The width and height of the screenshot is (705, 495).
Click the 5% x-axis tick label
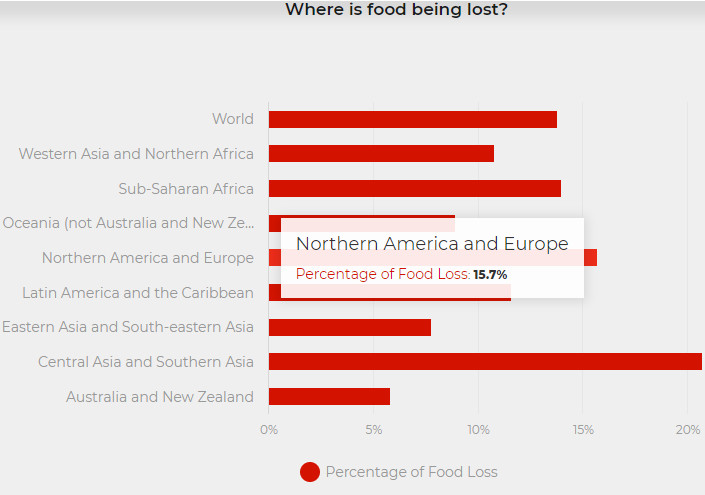[x=373, y=430]
